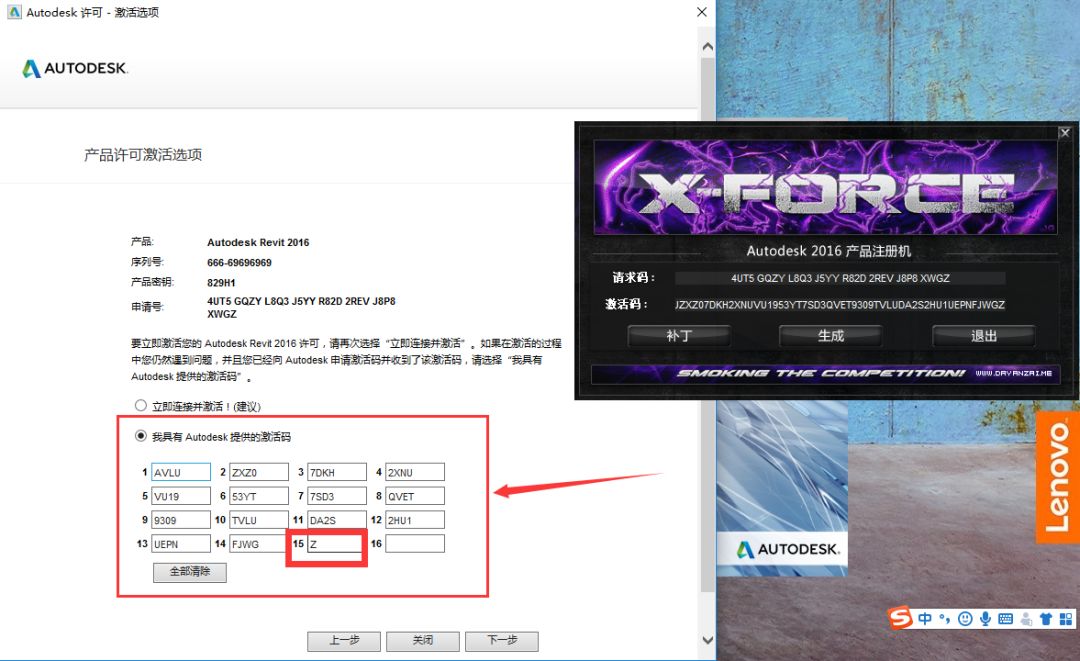Click activation field 12 containing 2HU1
Screen dimensions: 1080x661
(415, 520)
